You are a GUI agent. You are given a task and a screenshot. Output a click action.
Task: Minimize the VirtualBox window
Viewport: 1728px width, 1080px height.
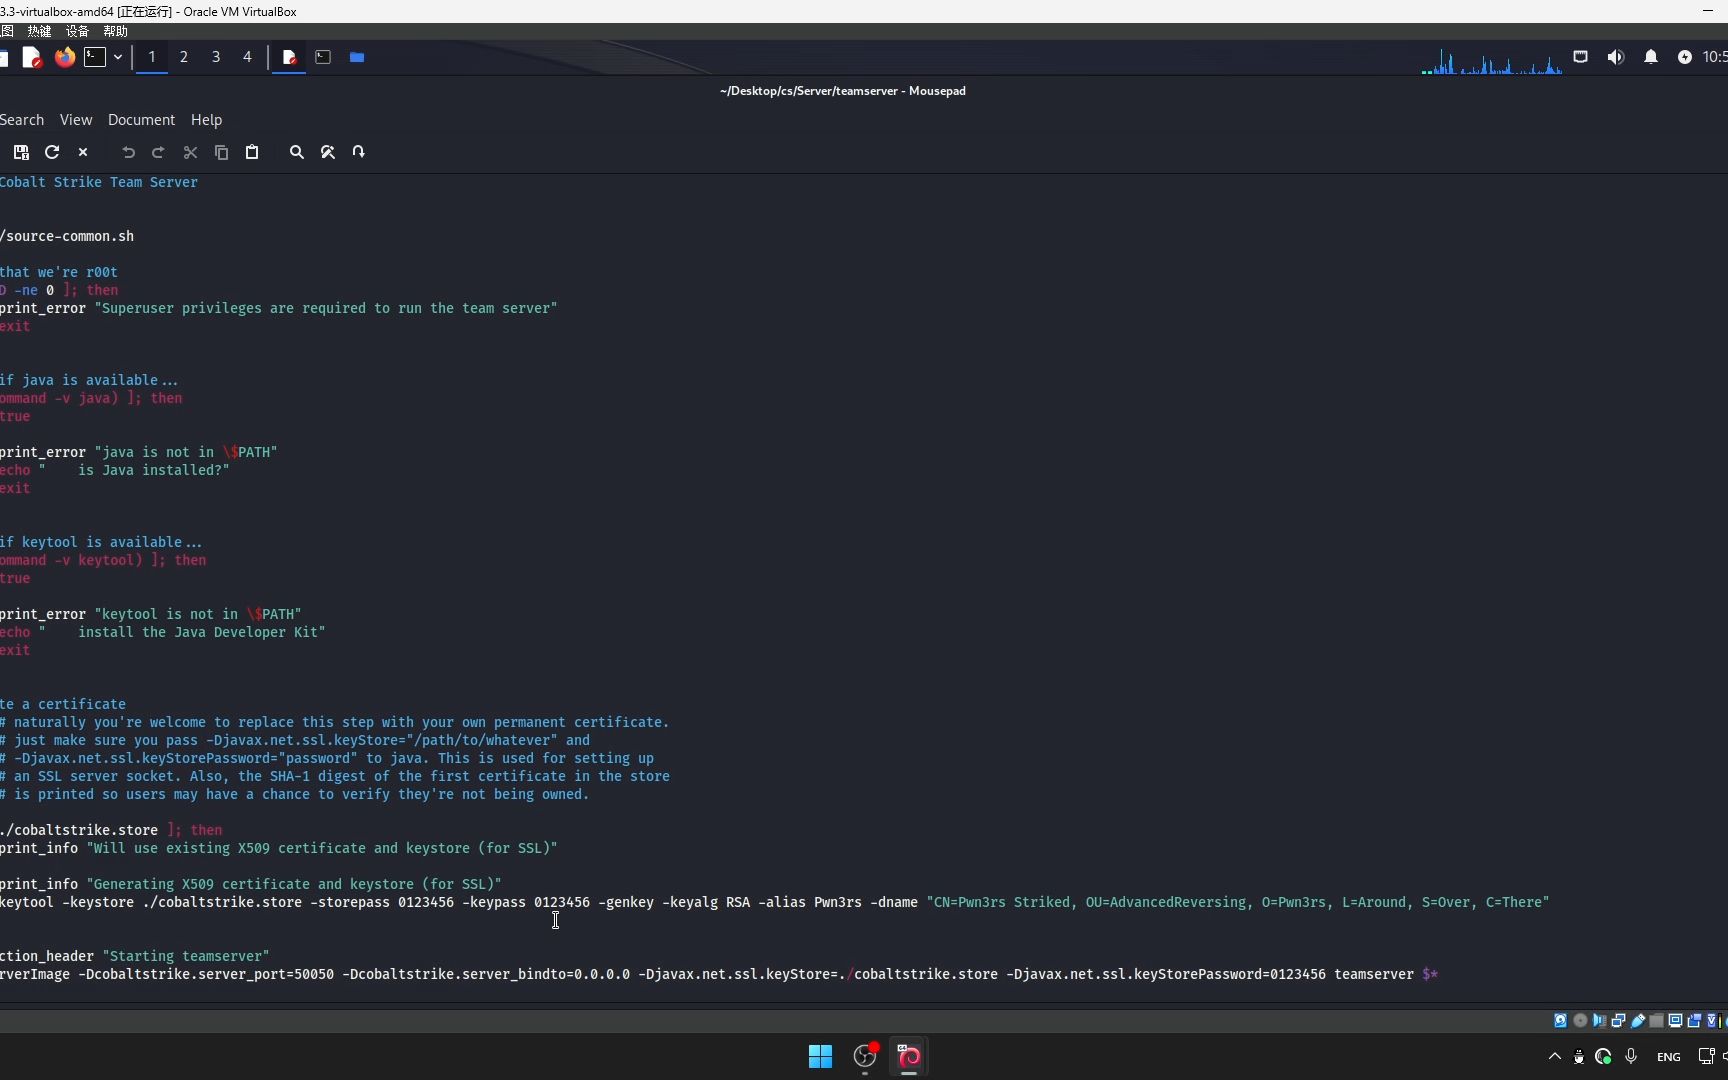(x=1707, y=11)
